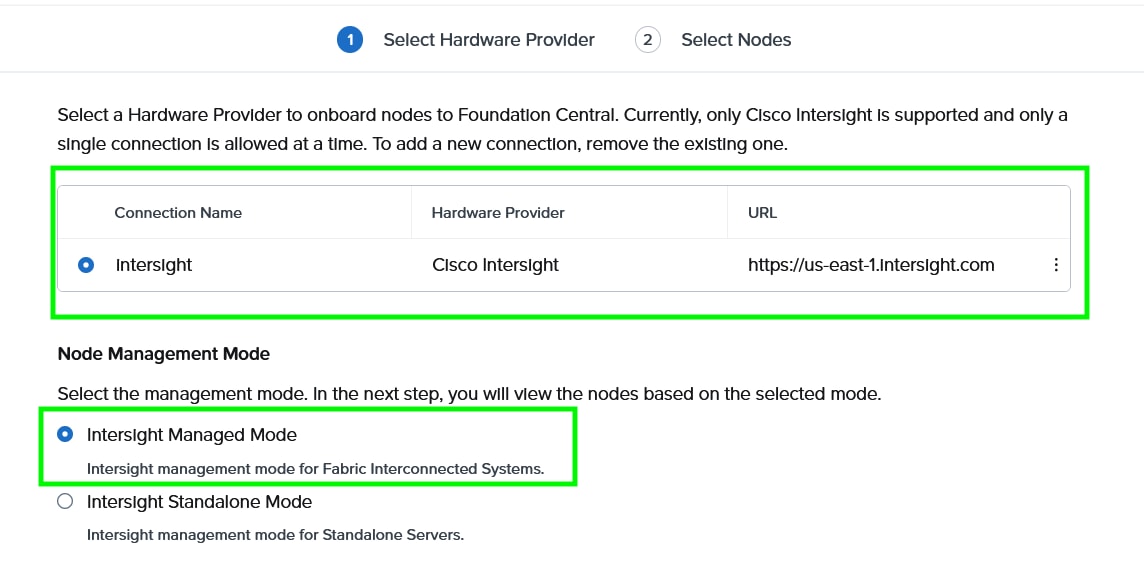Click the Intersight connection name cell
Image resolution: width=1144 pixels, height=586 pixels.
tap(154, 265)
